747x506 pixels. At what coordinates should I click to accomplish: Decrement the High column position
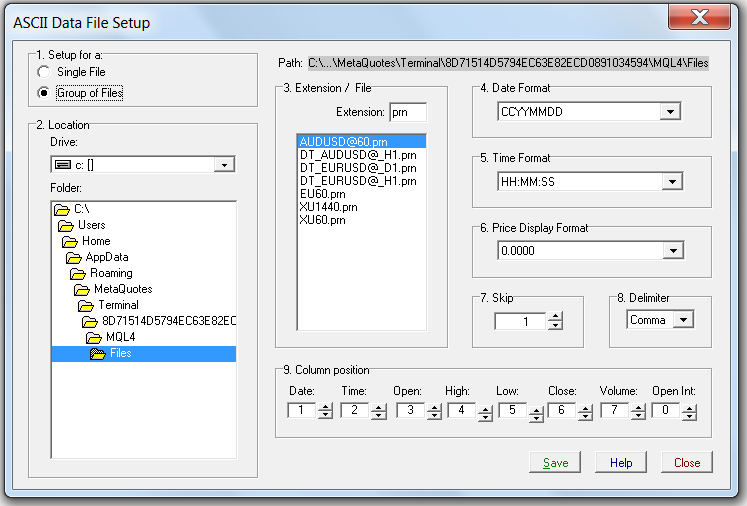point(485,417)
